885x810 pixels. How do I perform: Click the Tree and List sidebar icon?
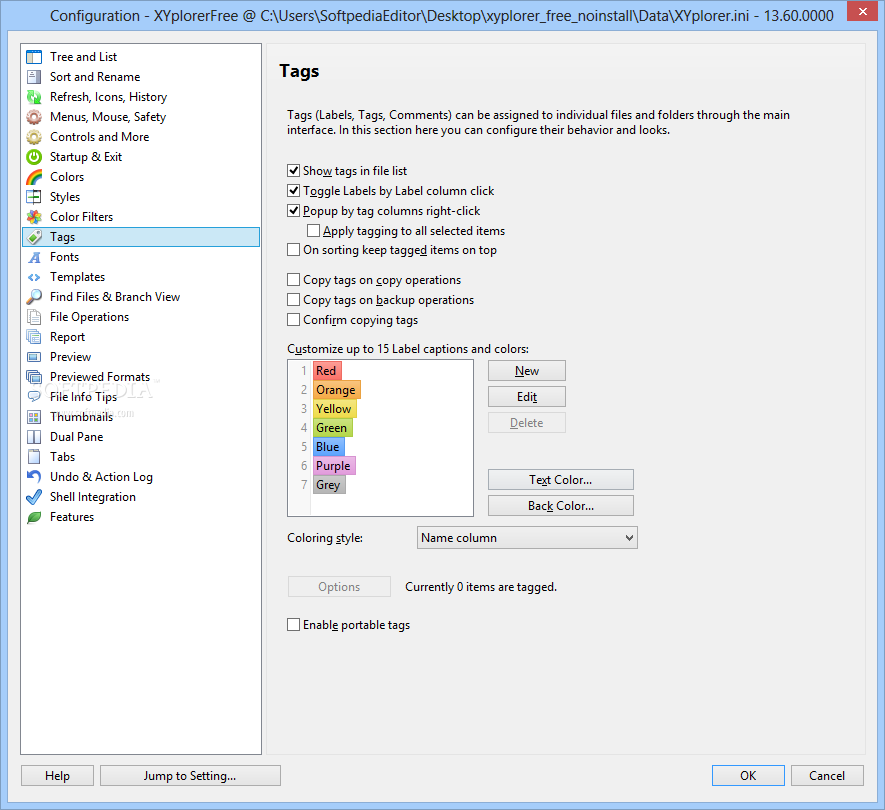coord(34,57)
